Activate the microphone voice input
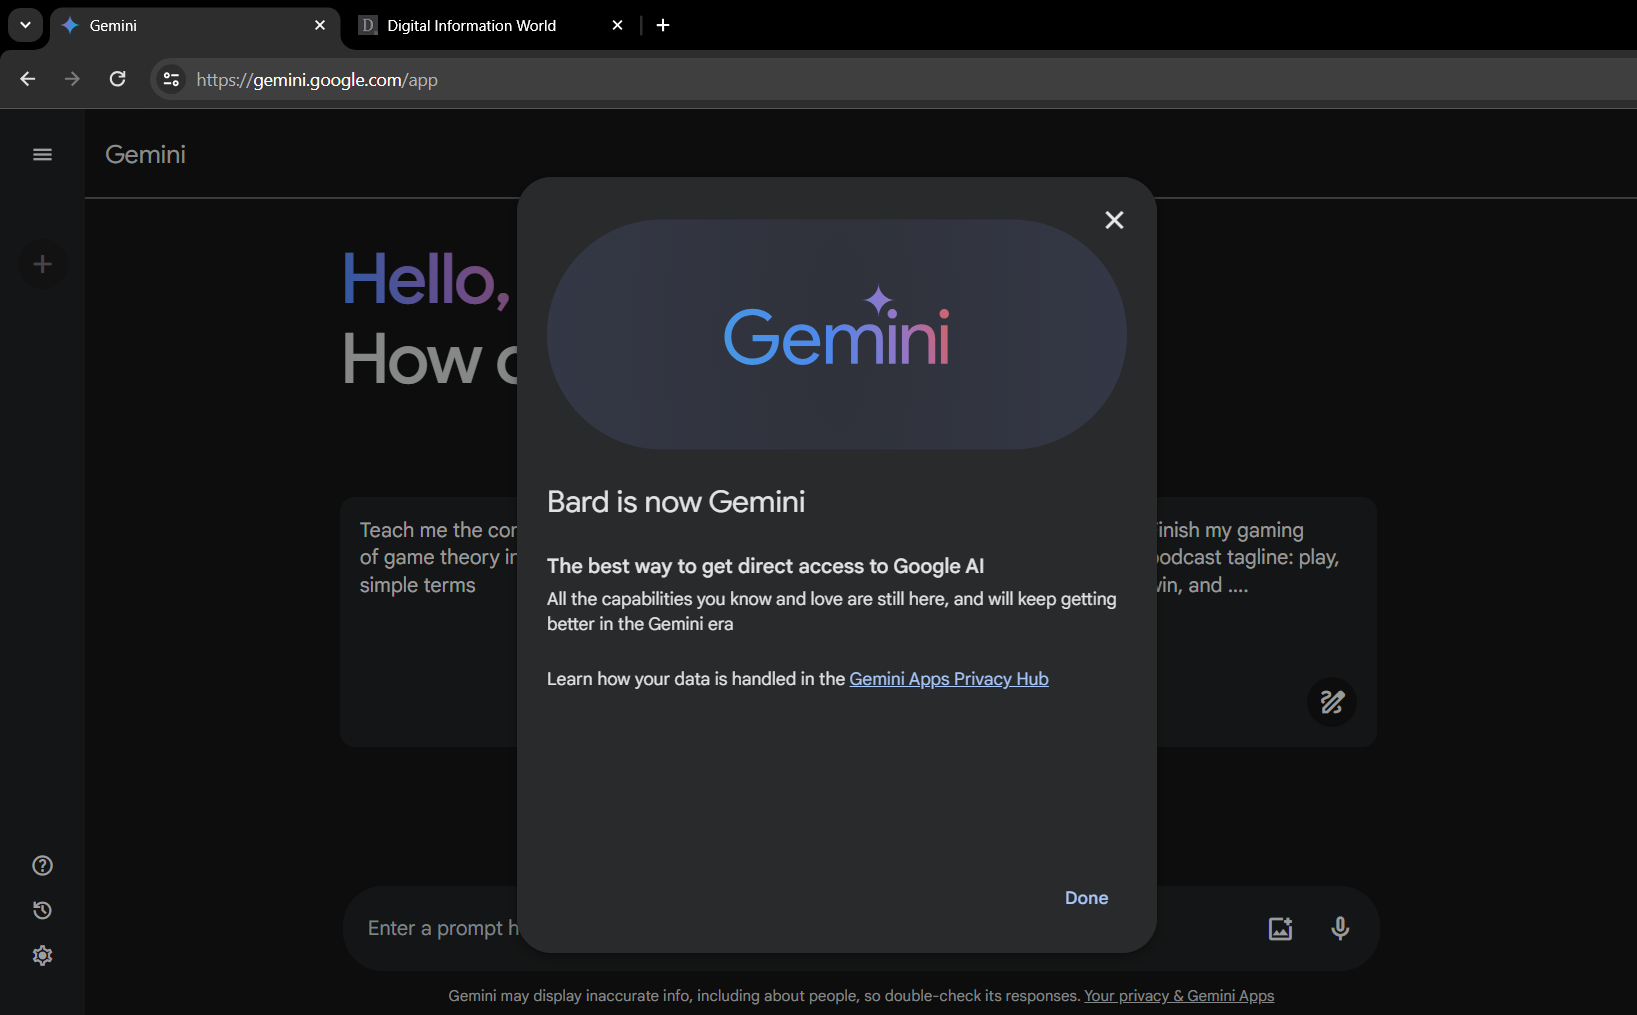Image resolution: width=1637 pixels, height=1015 pixels. point(1340,929)
